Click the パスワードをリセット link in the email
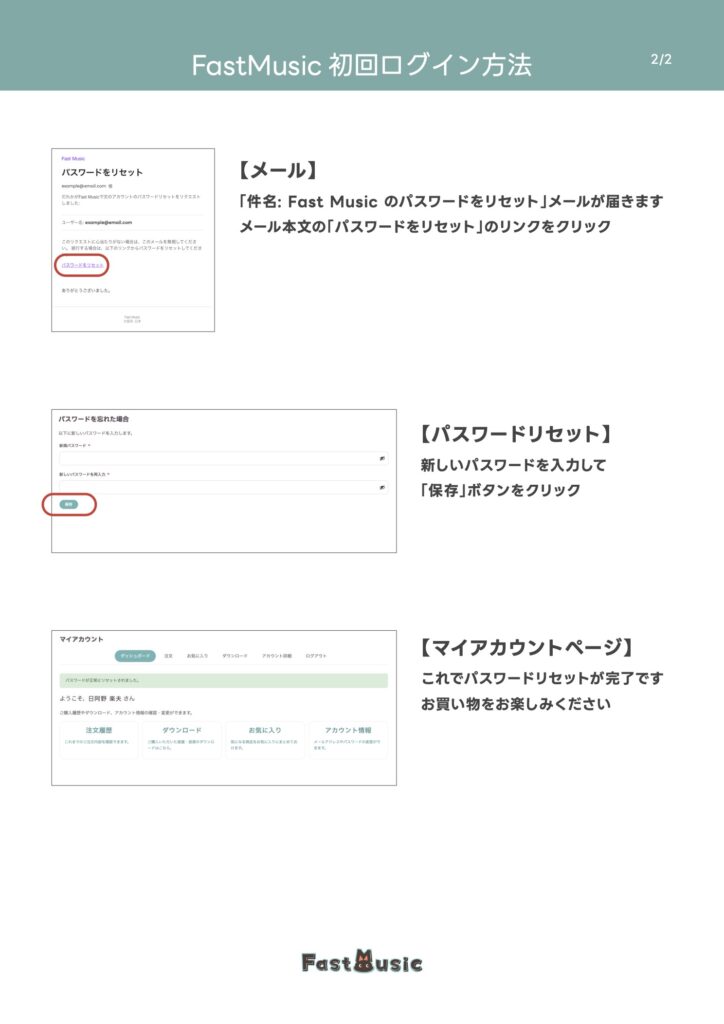 tap(83, 265)
